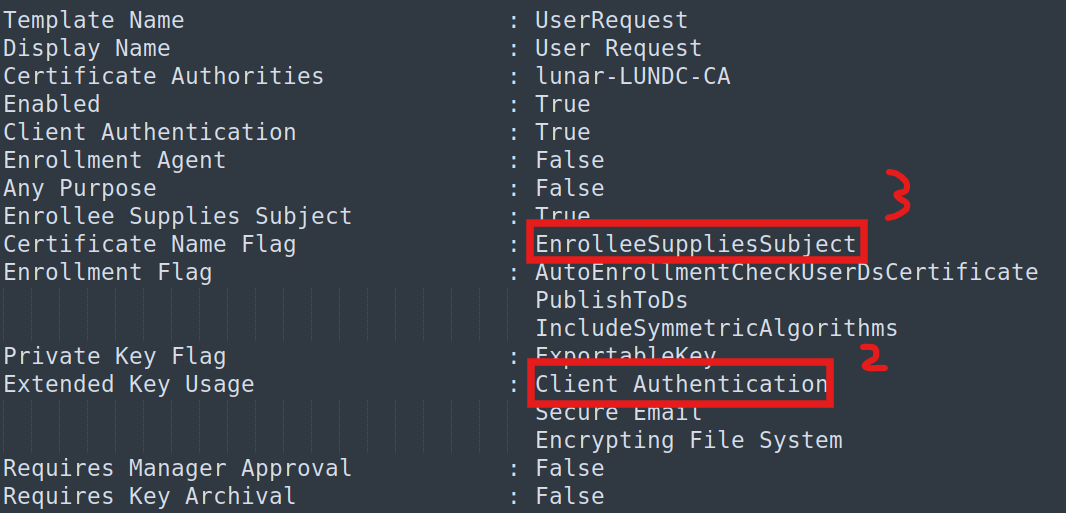This screenshot has height=513, width=1066.
Task: Select the AutoEnrollmentCheckUserDsCertificate enrollment flag
Action: coord(786,272)
